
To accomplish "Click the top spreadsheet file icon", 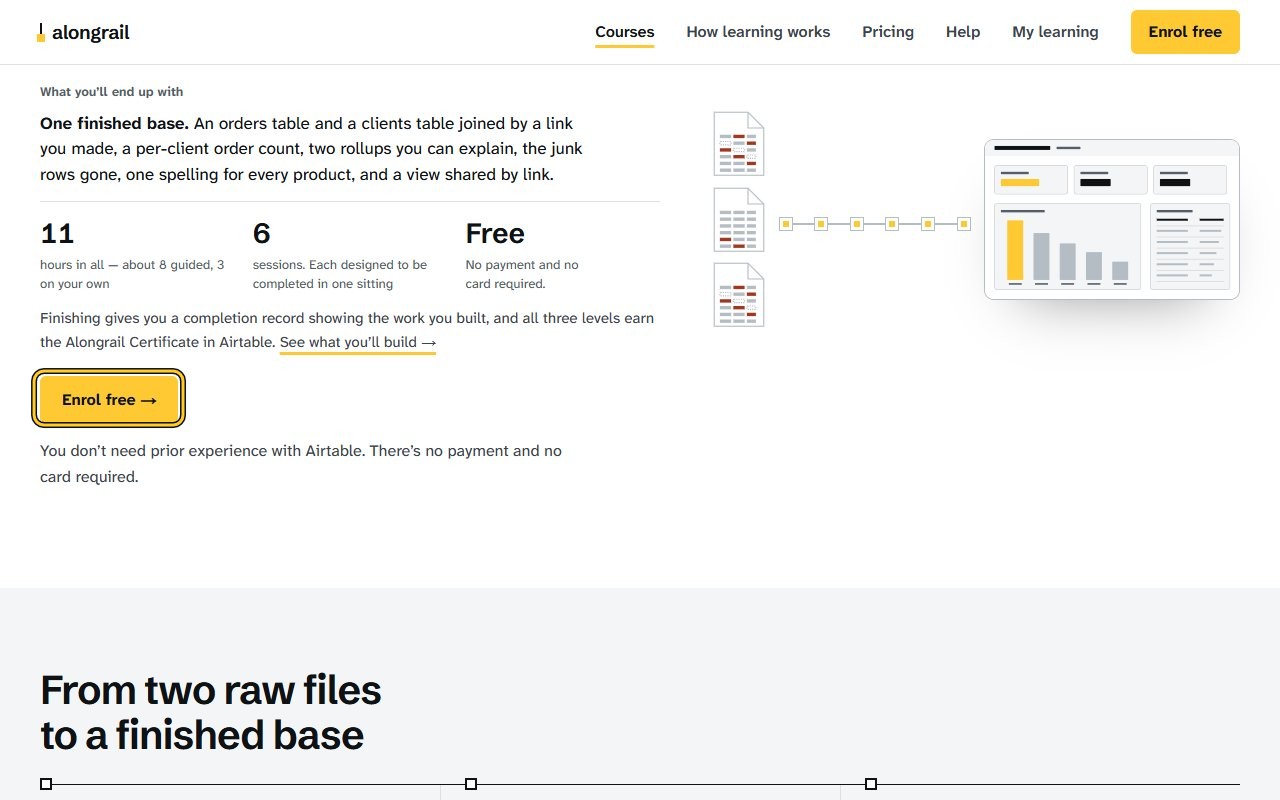I will [x=739, y=144].
